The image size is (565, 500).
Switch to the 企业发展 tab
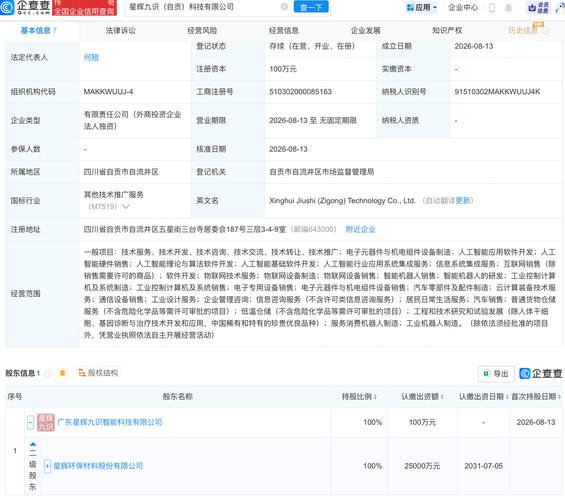pos(366,31)
